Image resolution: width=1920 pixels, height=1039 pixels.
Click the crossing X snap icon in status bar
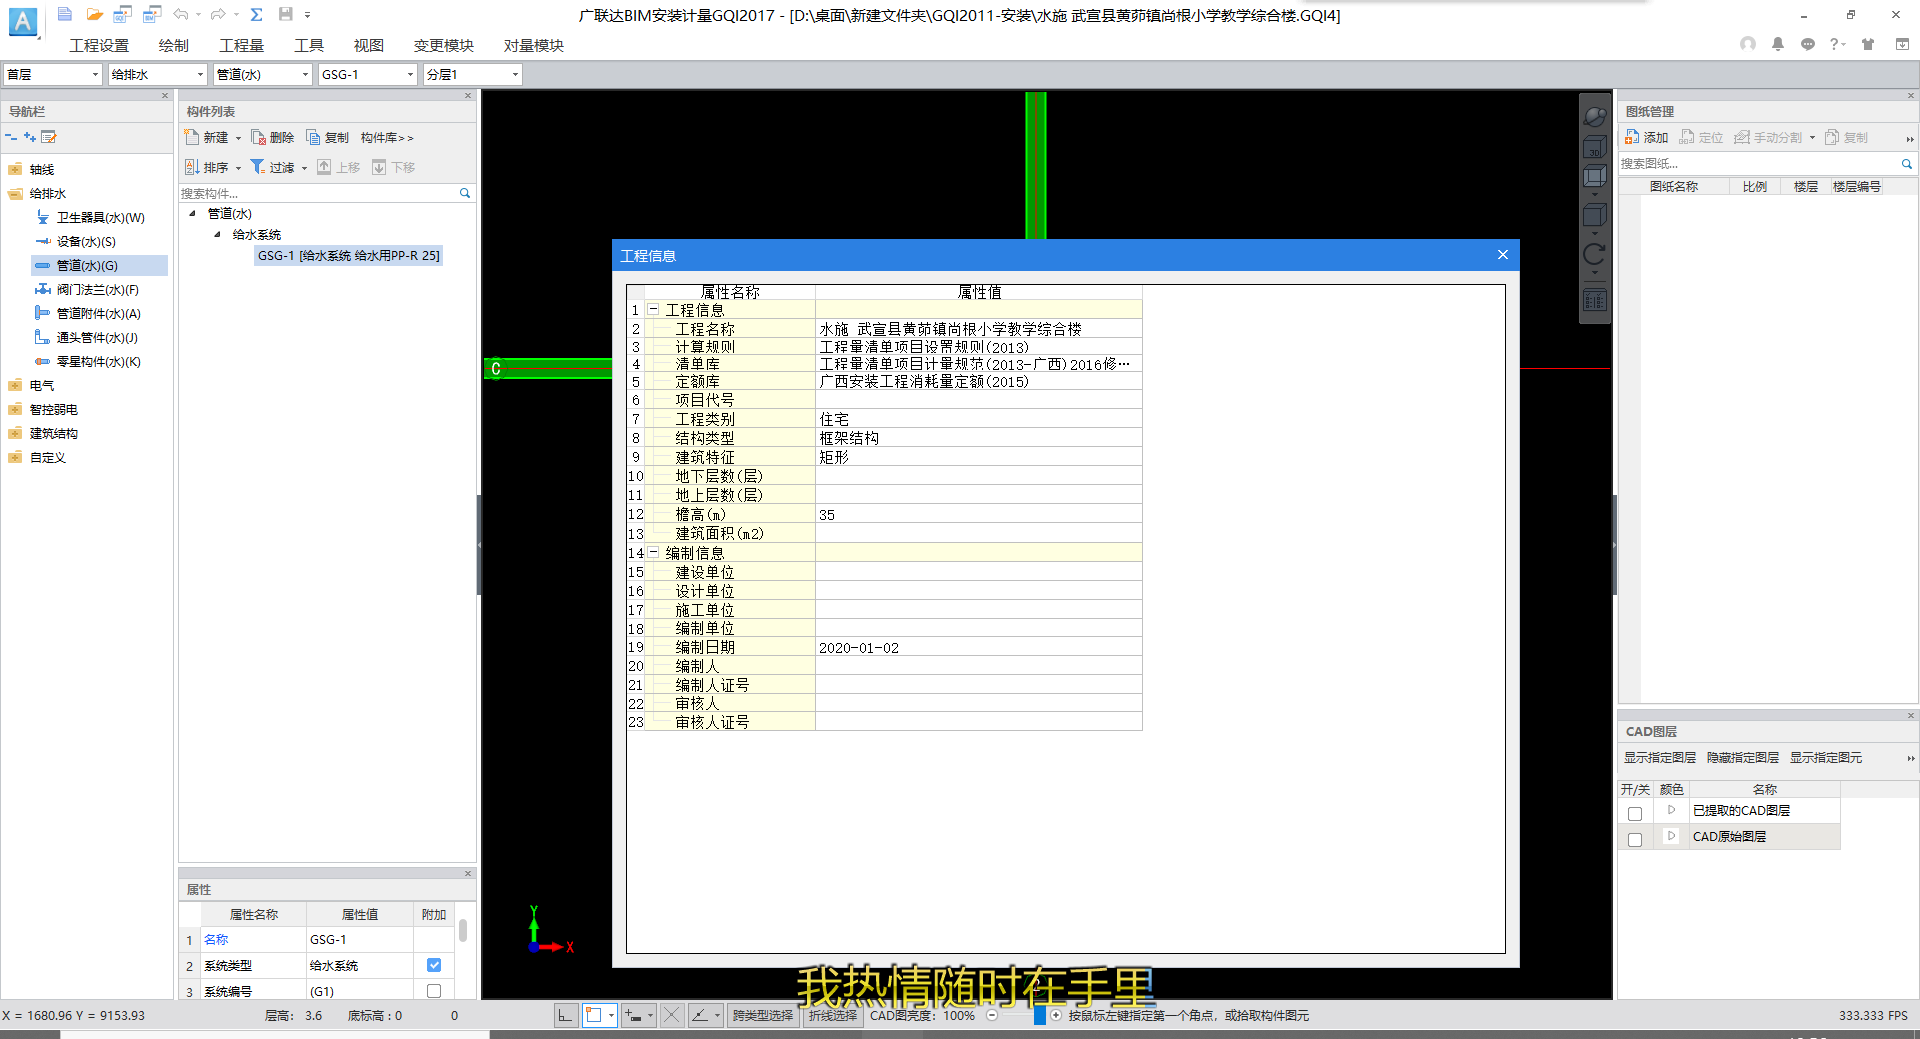point(672,1016)
